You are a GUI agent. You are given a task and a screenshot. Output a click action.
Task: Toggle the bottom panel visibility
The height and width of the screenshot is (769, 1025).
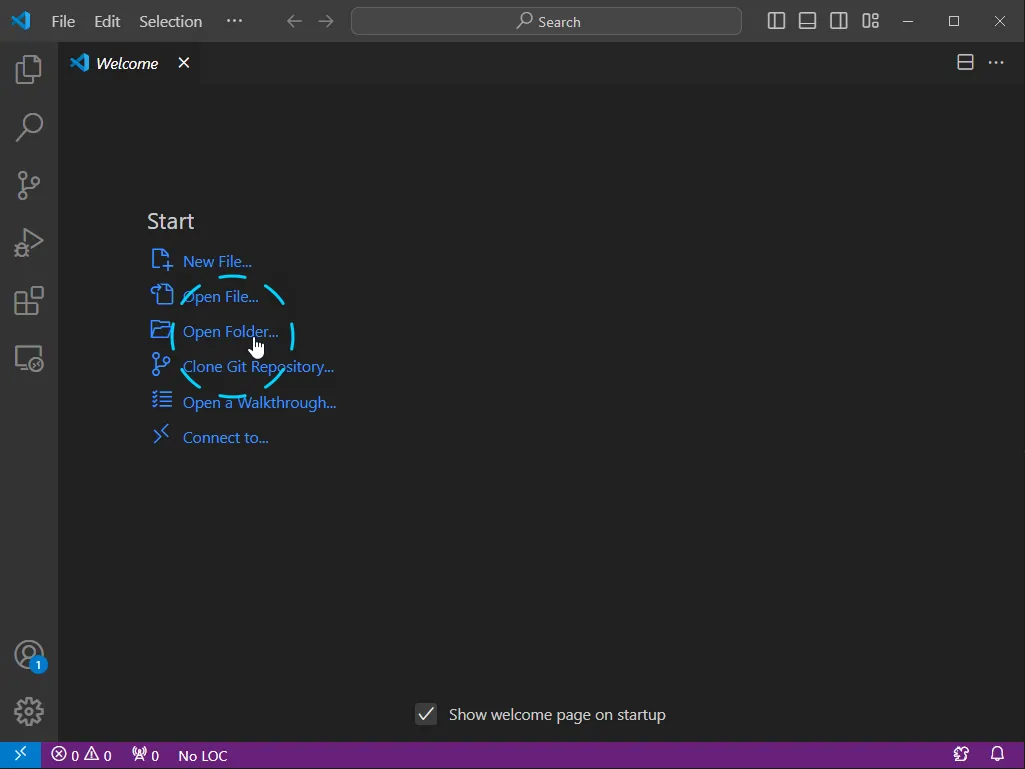[807, 21]
